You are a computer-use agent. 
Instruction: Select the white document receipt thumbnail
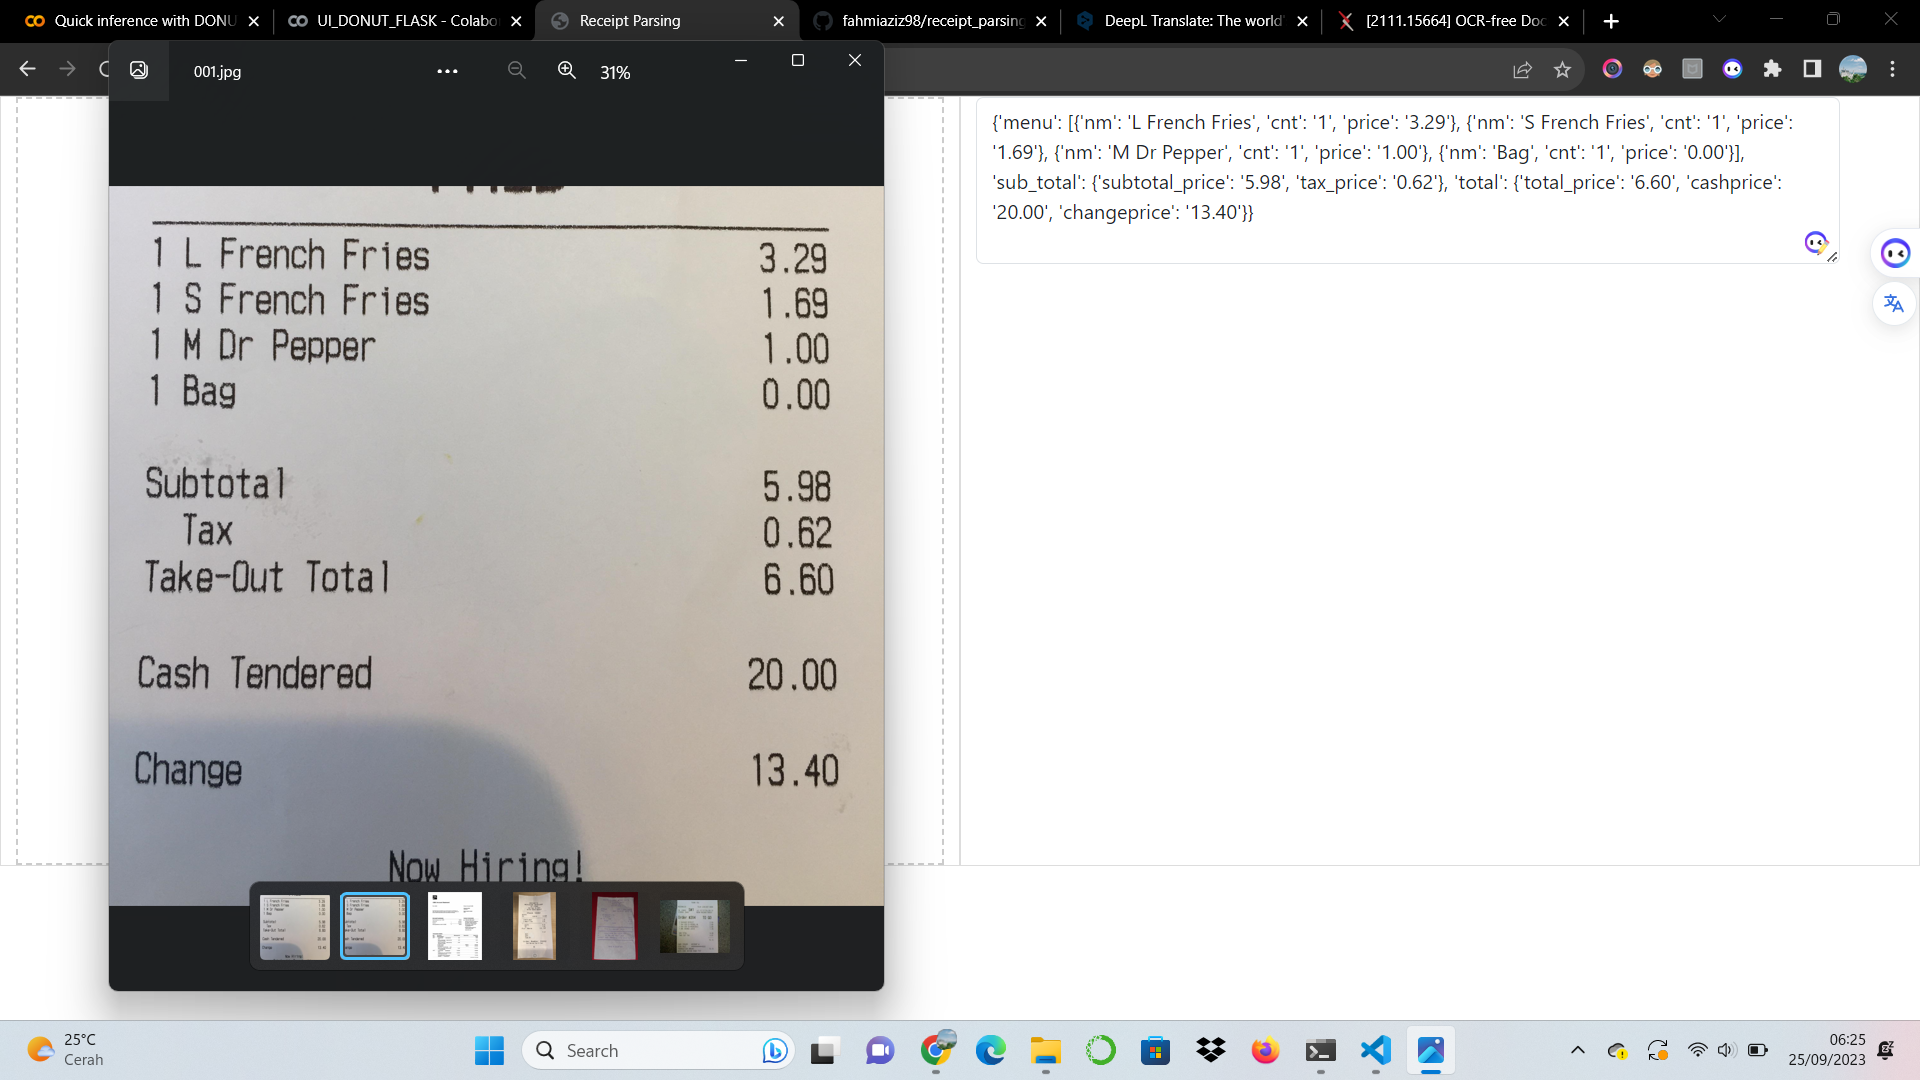(455, 926)
